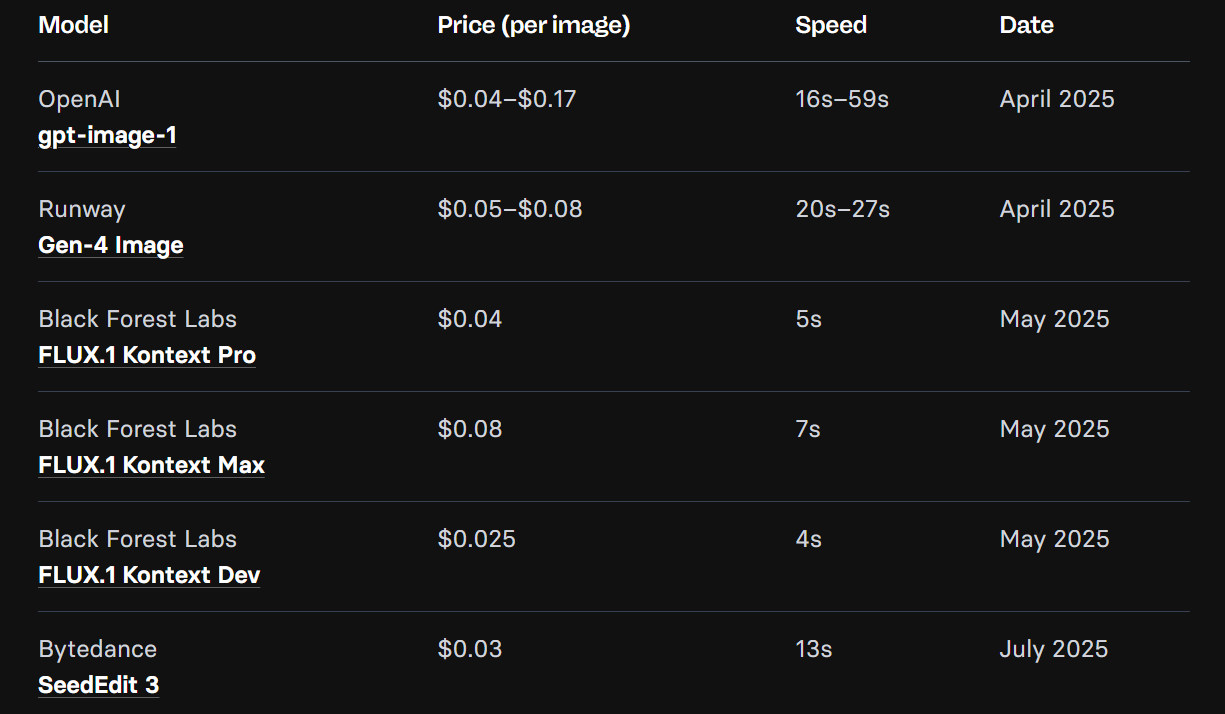Open the FLUX.1 Kontext Max link
1225x714 pixels.
[151, 465]
